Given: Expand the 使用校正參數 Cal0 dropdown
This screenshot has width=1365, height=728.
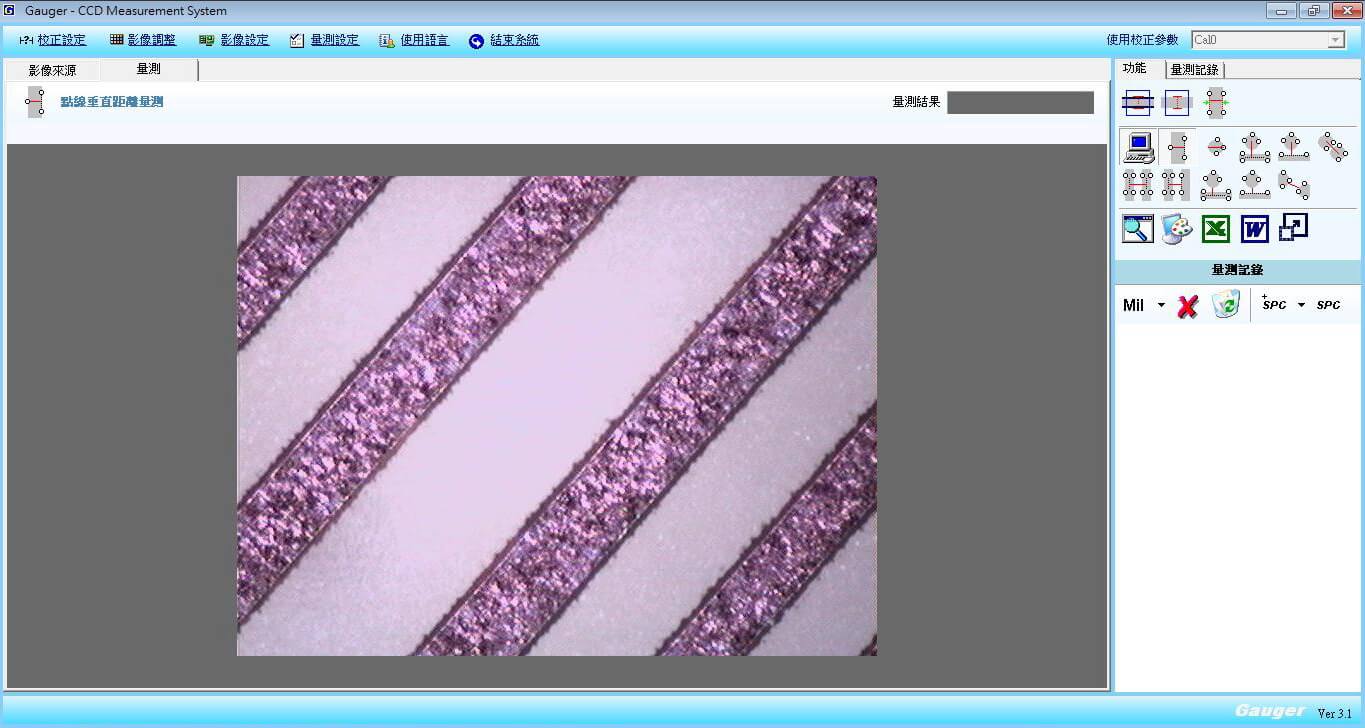Looking at the screenshot, I should pos(1336,40).
